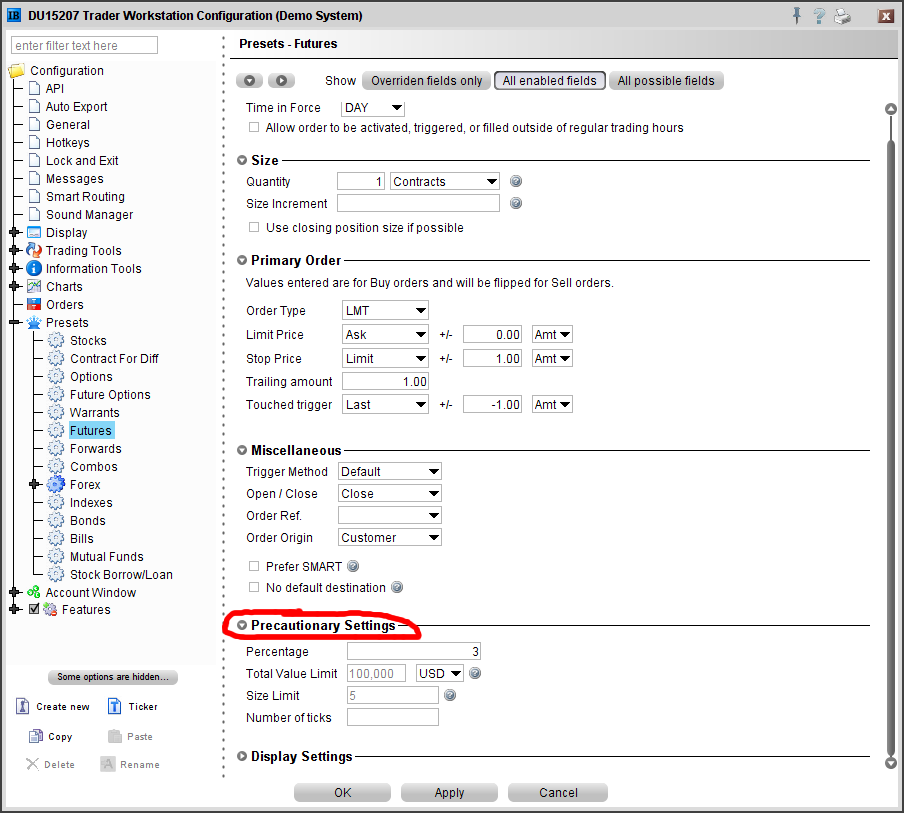This screenshot has width=904, height=813.
Task: Click the pin icon in title bar
Action: [x=796, y=15]
